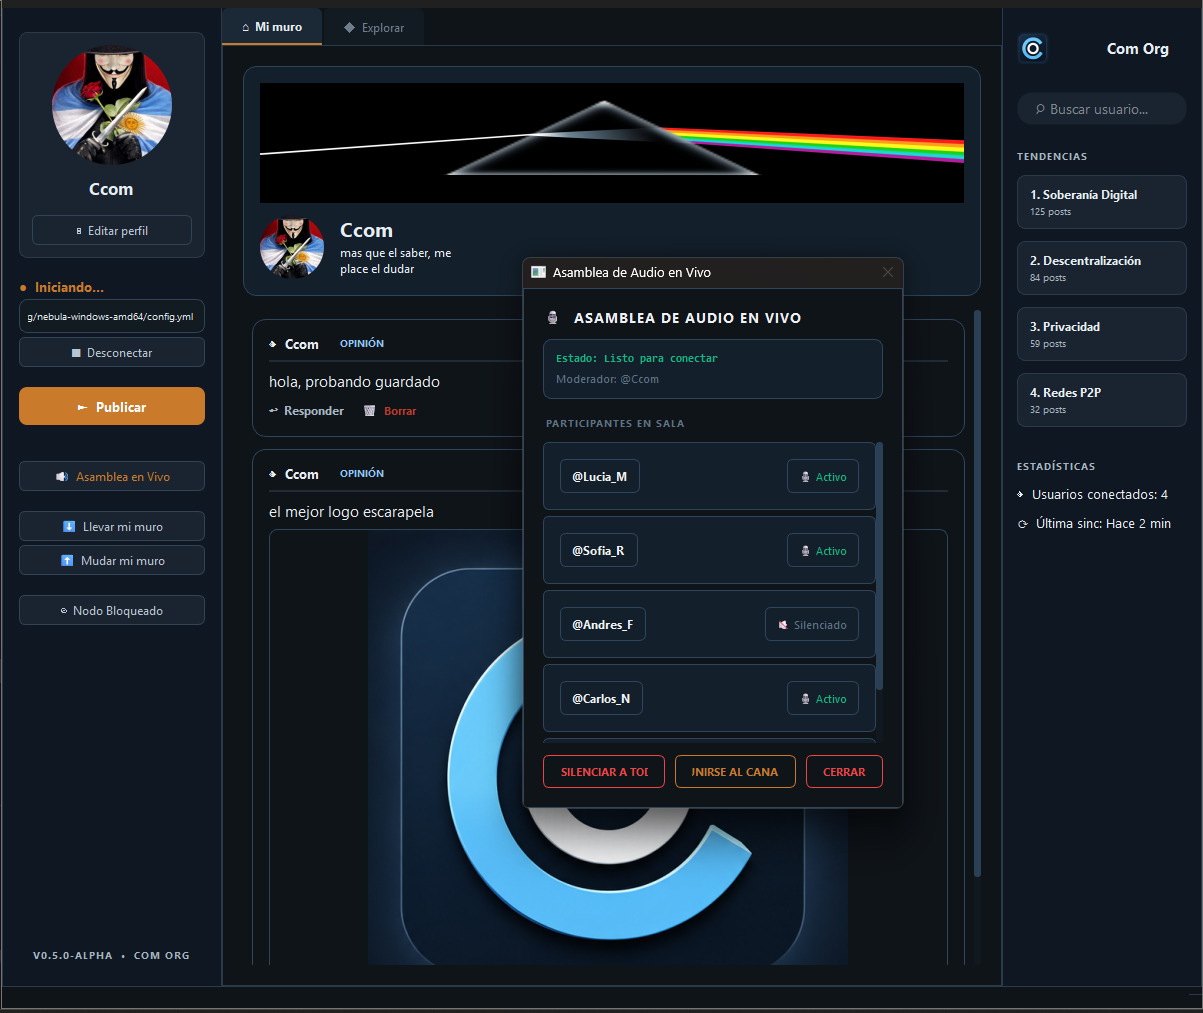Click the download arrow icon on Llevar mi muro
1203x1013 pixels.
(69, 526)
